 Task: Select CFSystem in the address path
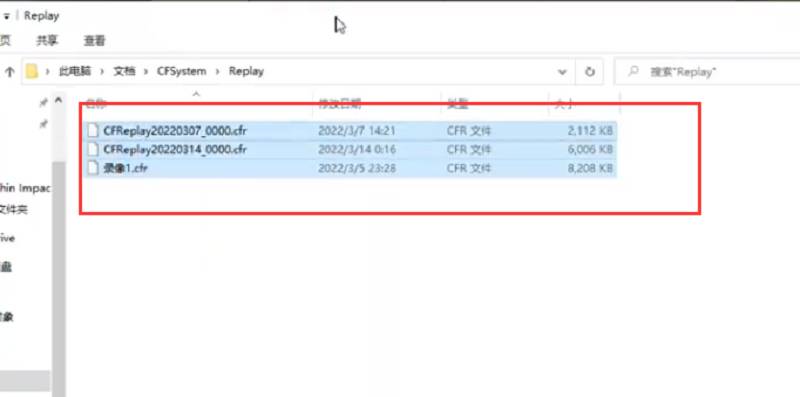pyautogui.click(x=182, y=71)
